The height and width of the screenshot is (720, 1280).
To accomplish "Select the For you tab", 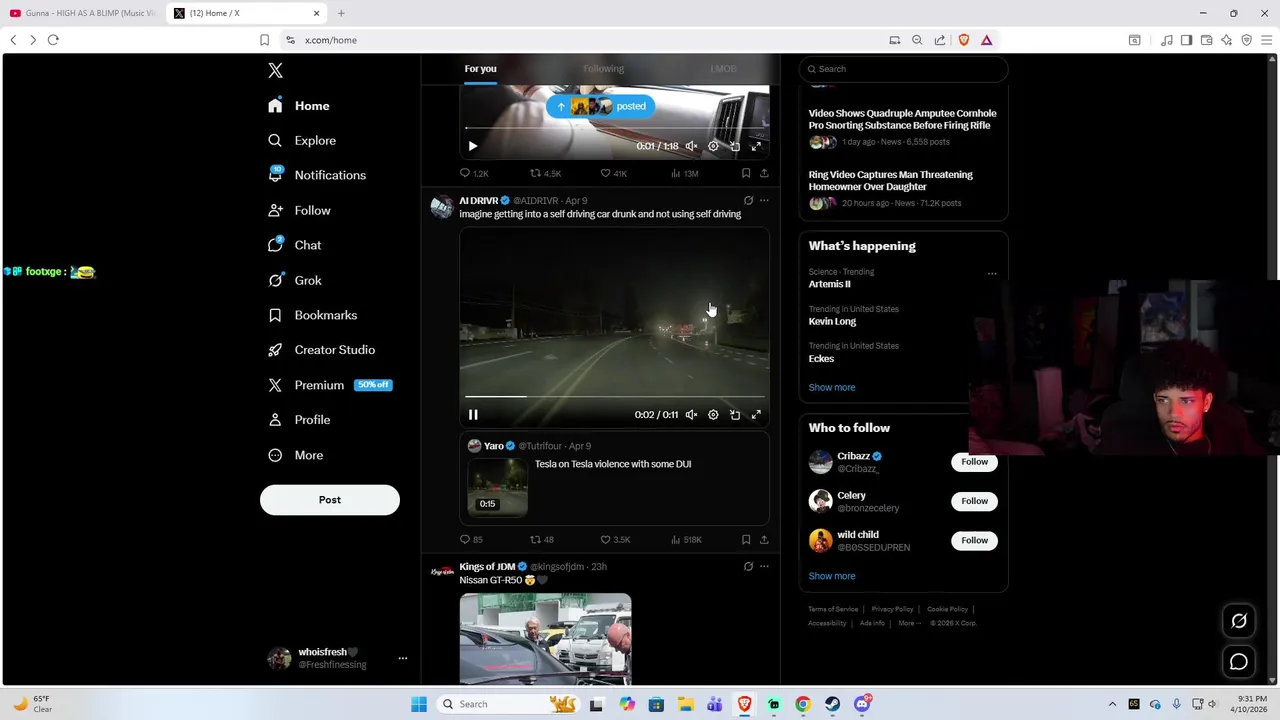I will tap(480, 69).
